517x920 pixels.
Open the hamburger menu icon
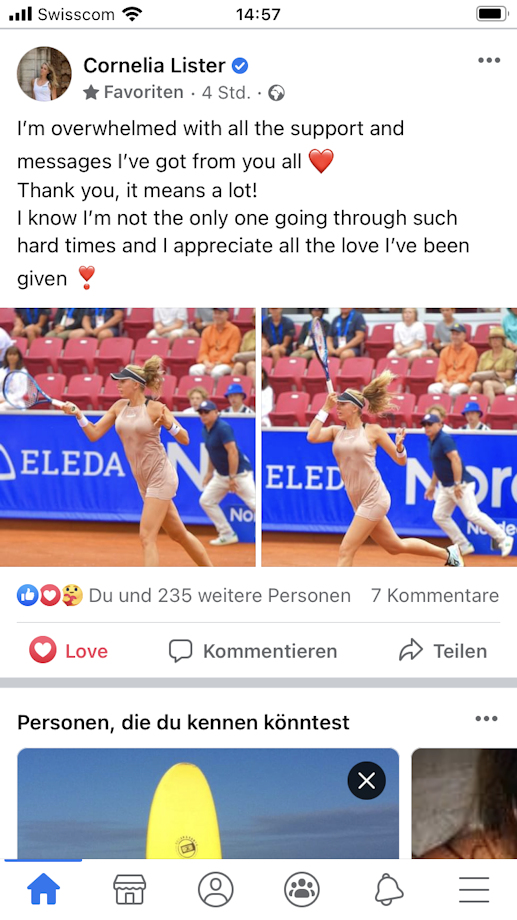tap(474, 889)
